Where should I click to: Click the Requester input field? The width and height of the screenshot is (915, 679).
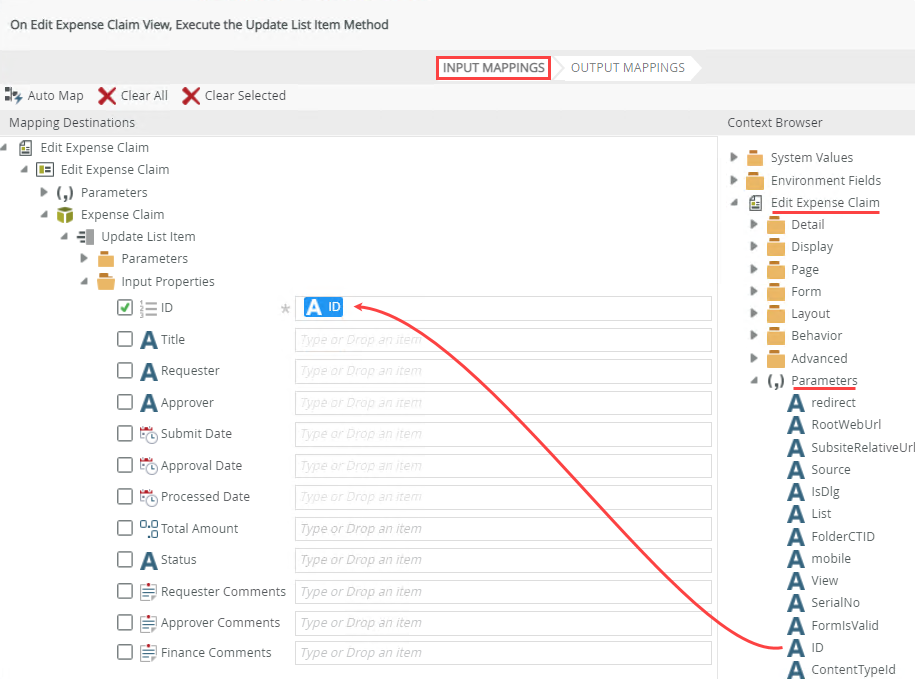pyautogui.click(x=503, y=371)
